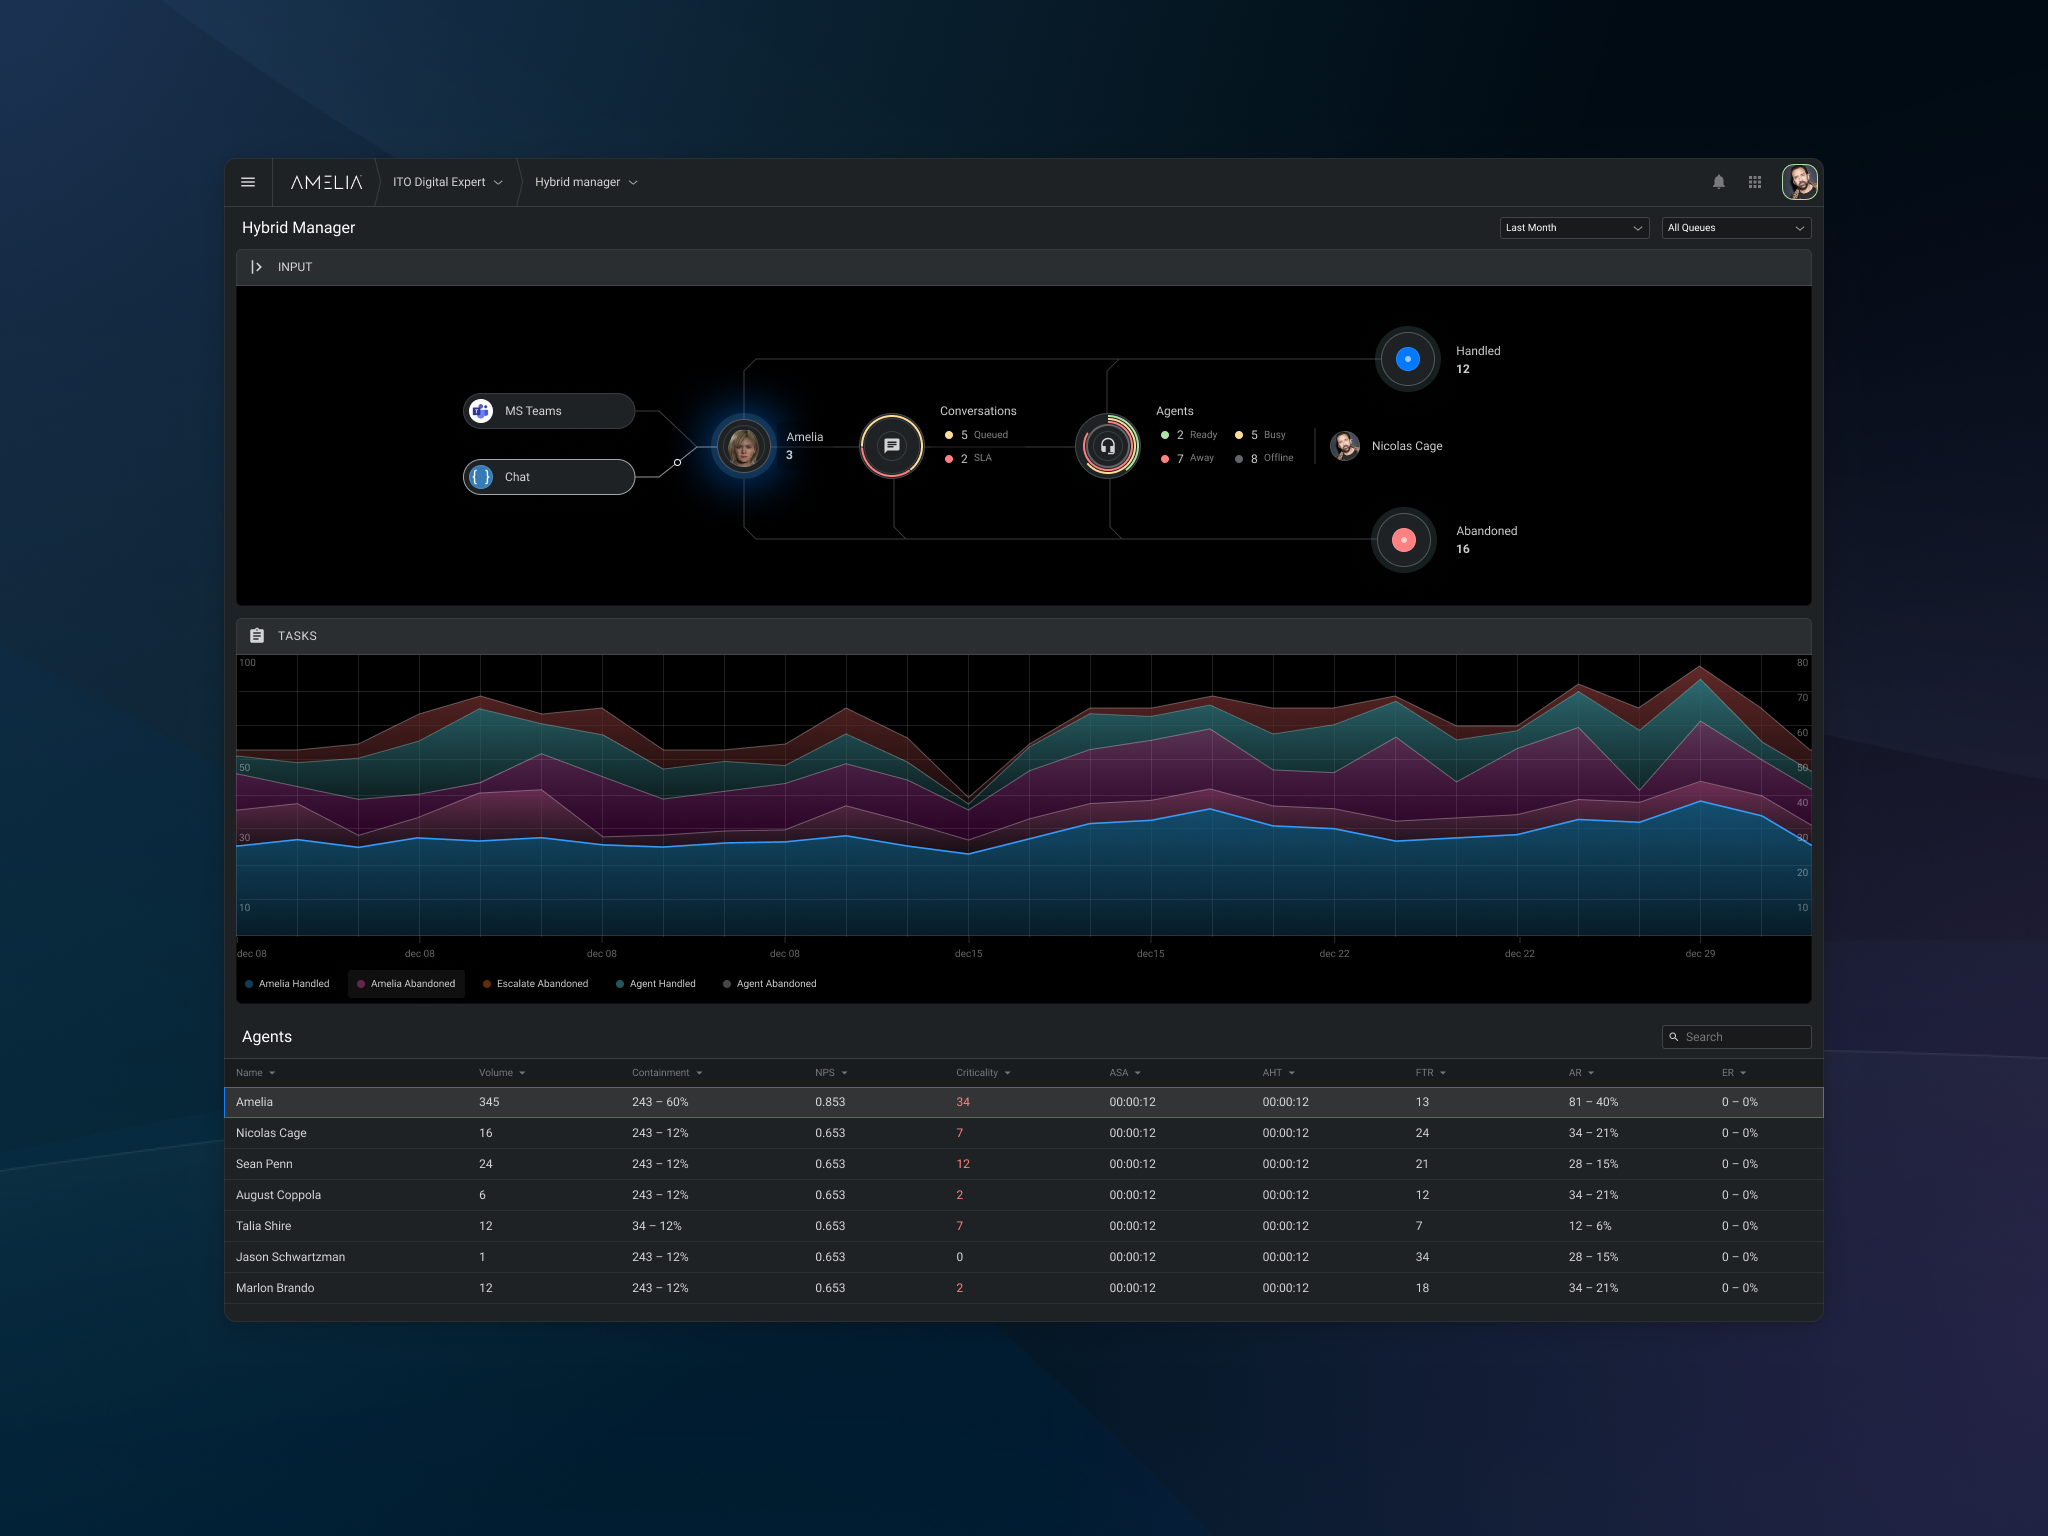Viewport: 2048px width, 1536px height.
Task: Expand the ITO Digital Expert breadcrumb dropdown
Action: [447, 182]
